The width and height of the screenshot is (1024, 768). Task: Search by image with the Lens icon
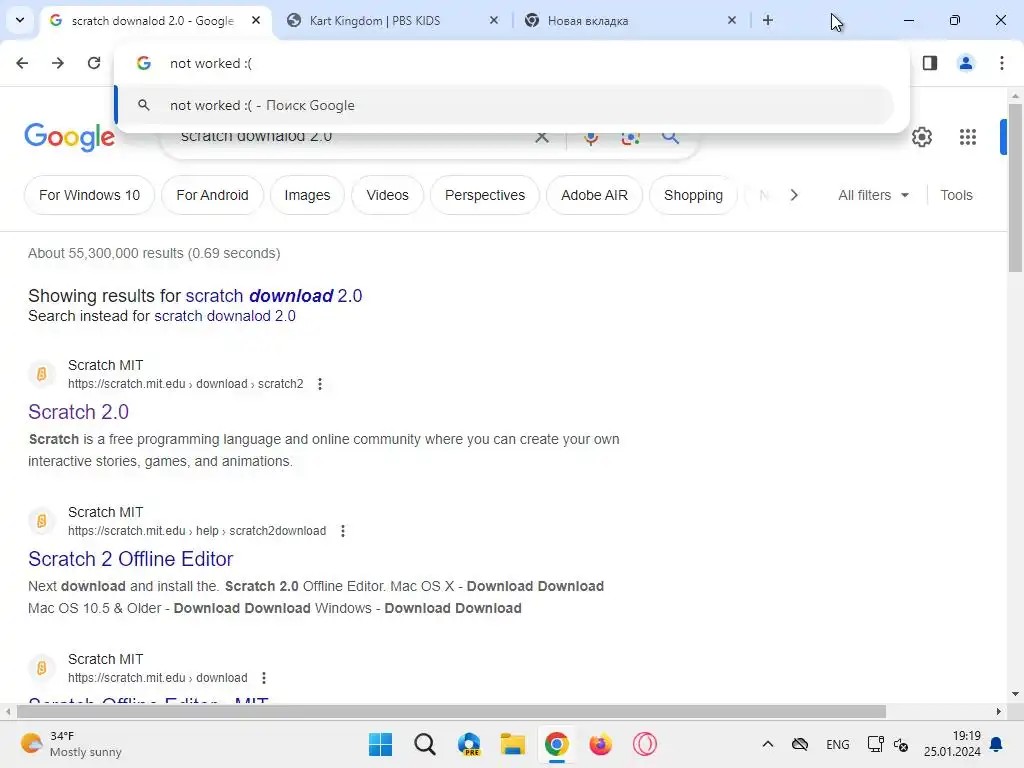[630, 138]
